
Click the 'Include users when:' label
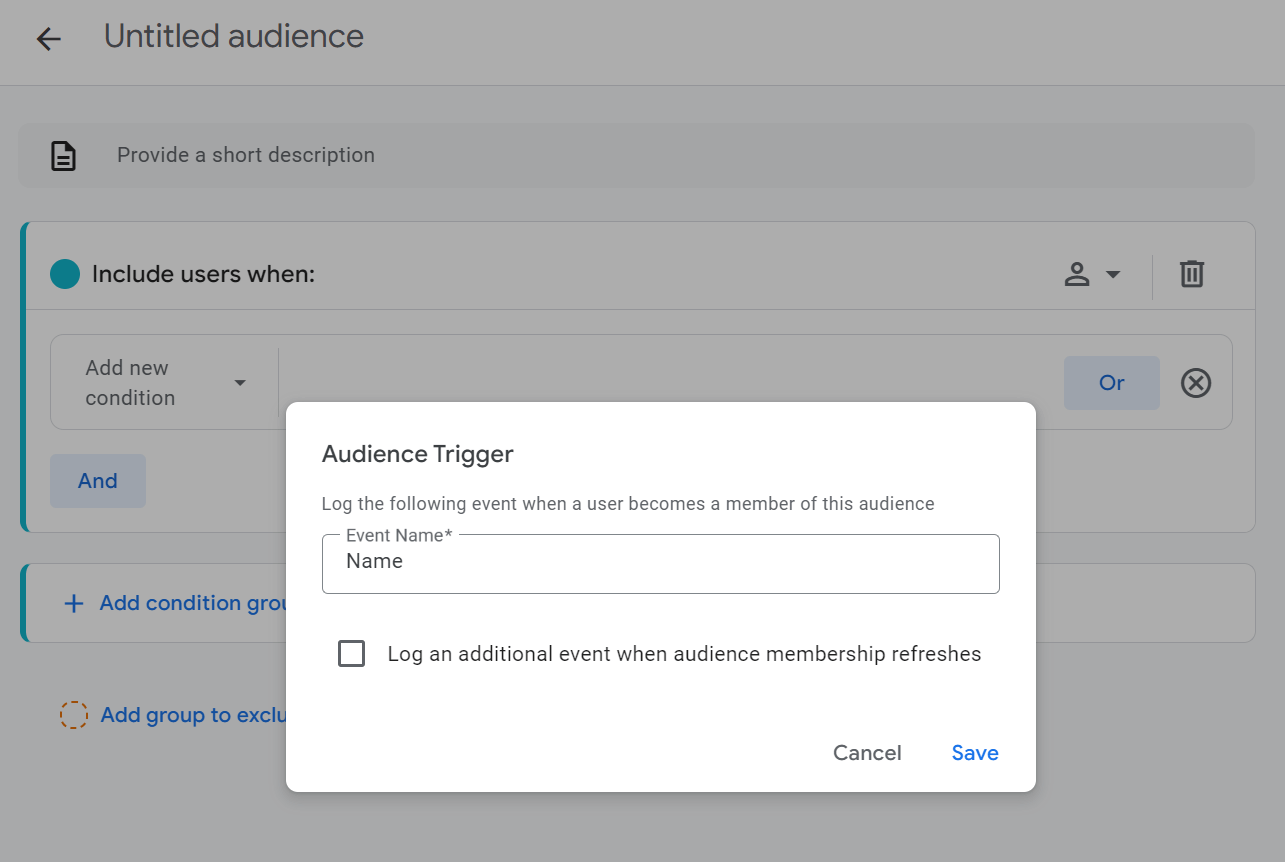point(204,274)
